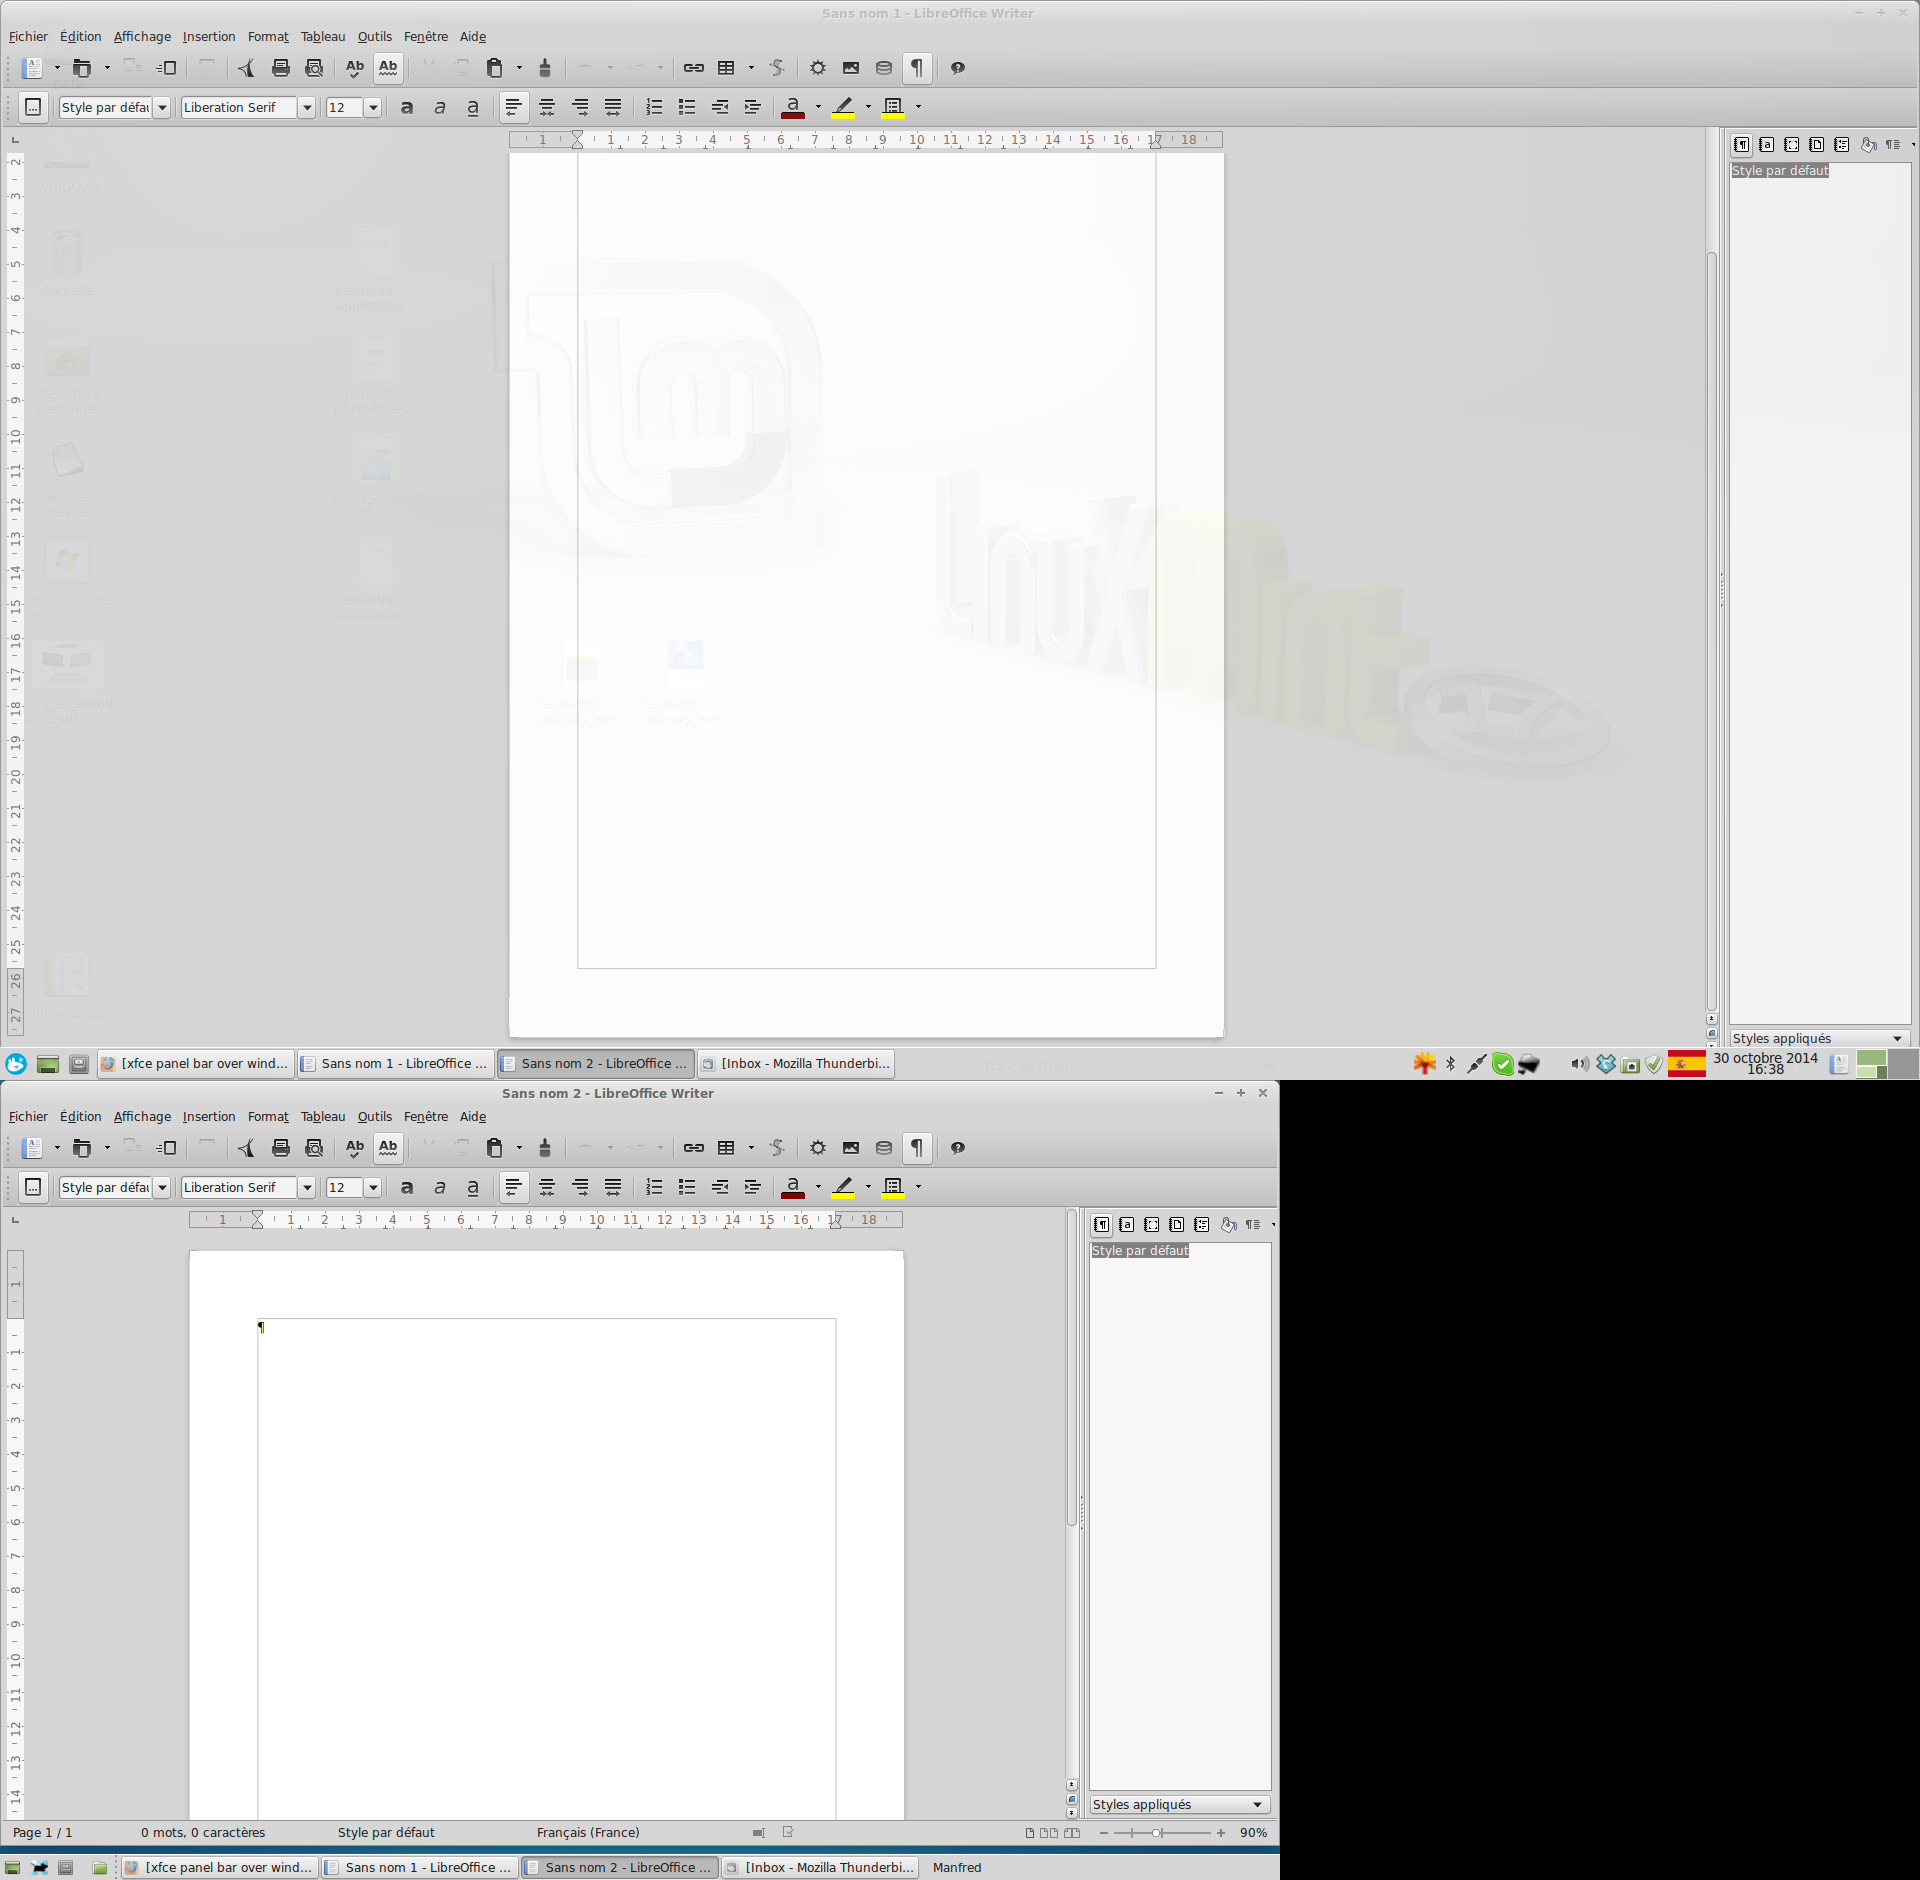1920x1880 pixels.
Task: Click Sans nom 1 - LibreOffice button in bottom taskbar
Action: click(419, 1867)
